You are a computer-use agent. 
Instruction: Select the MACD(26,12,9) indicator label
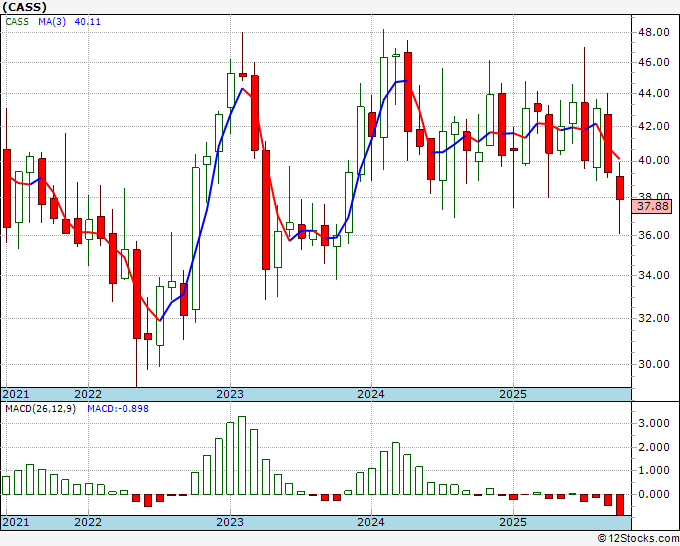(40, 409)
